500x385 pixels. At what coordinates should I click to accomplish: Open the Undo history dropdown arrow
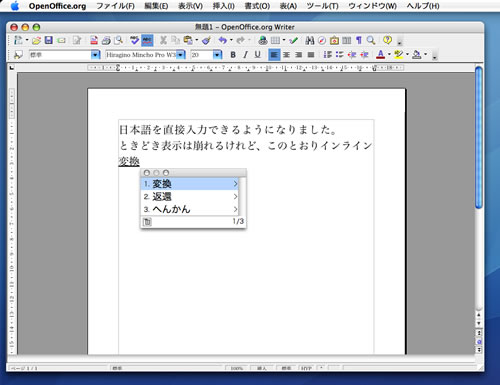(x=231, y=40)
